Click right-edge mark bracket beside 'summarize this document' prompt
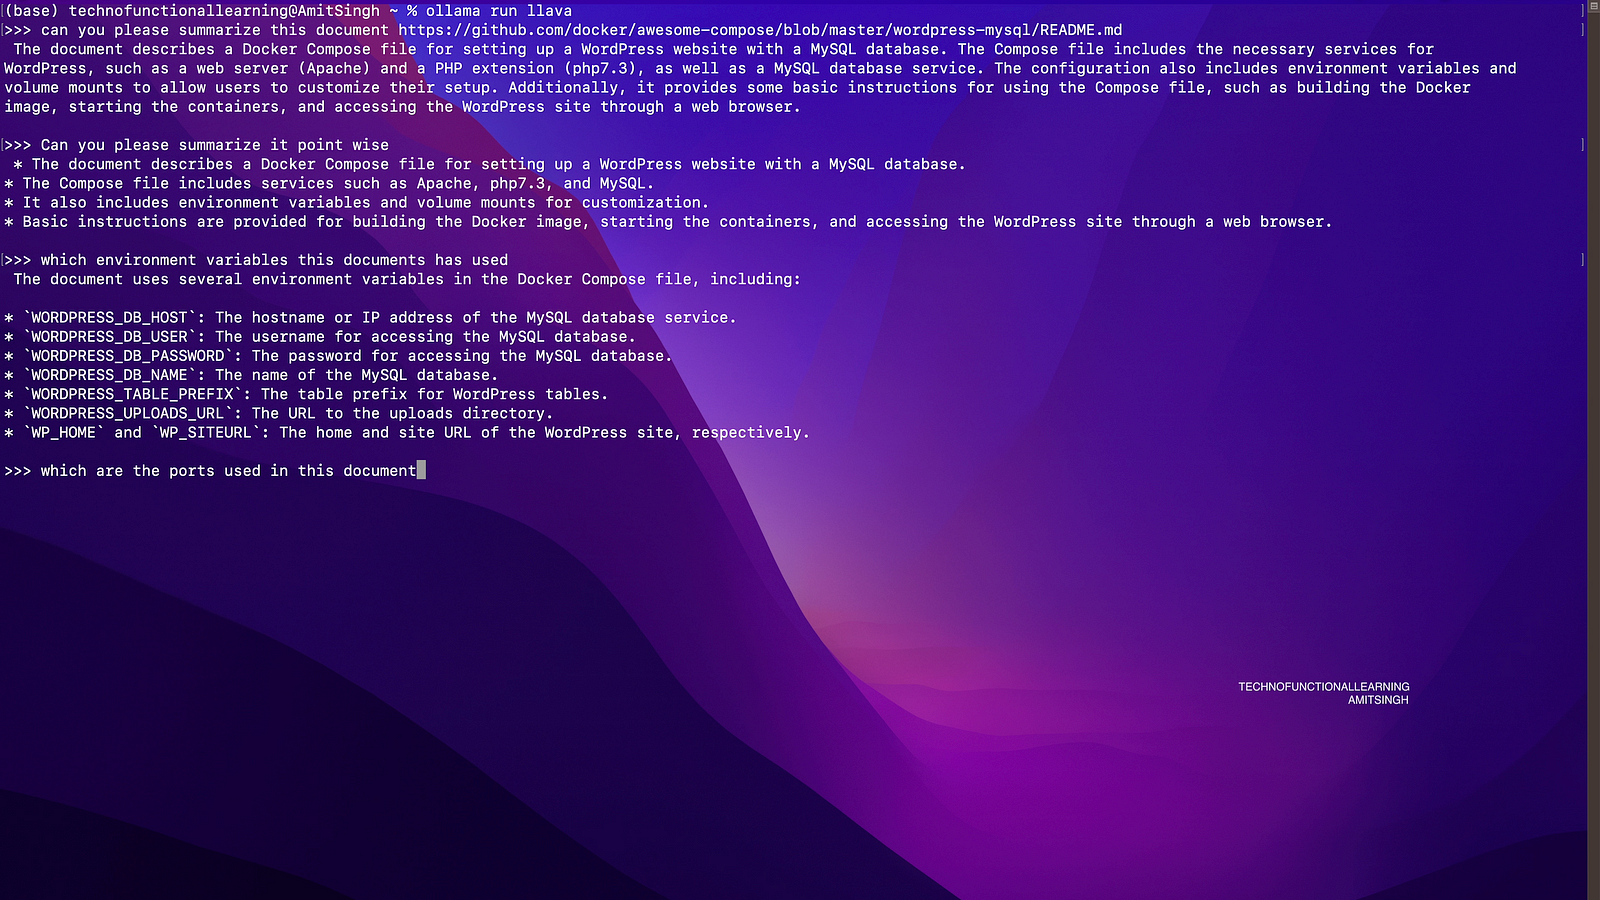Viewport: 1600px width, 900px height. (x=1583, y=30)
